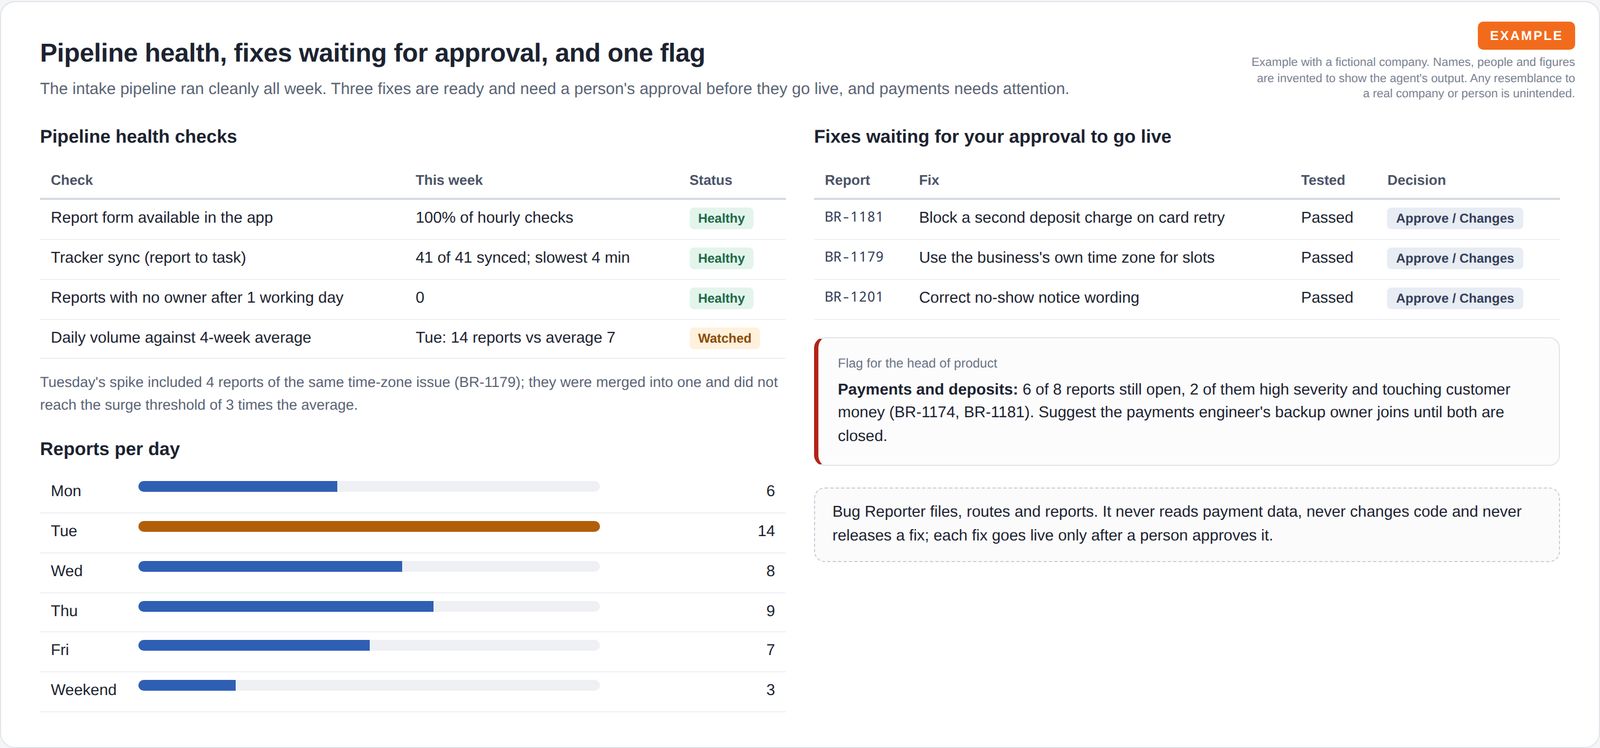Viewport: 1600px width, 748px height.
Task: Click 'Tracker sync (report to task)' check
Action: point(148,257)
